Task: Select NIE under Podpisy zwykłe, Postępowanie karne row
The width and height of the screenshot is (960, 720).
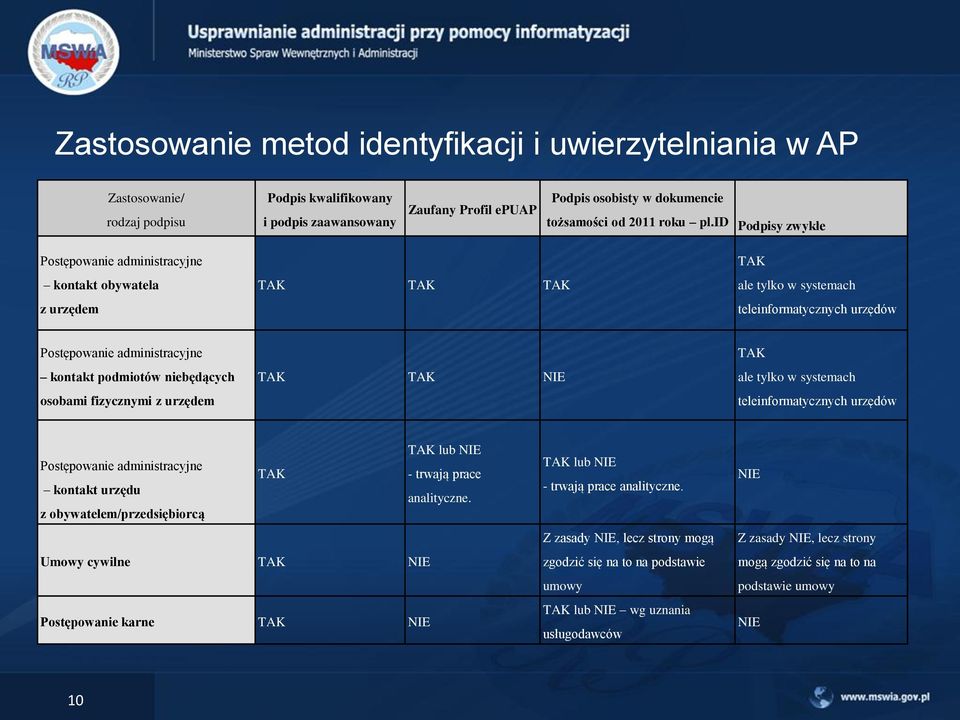Action: tap(749, 622)
